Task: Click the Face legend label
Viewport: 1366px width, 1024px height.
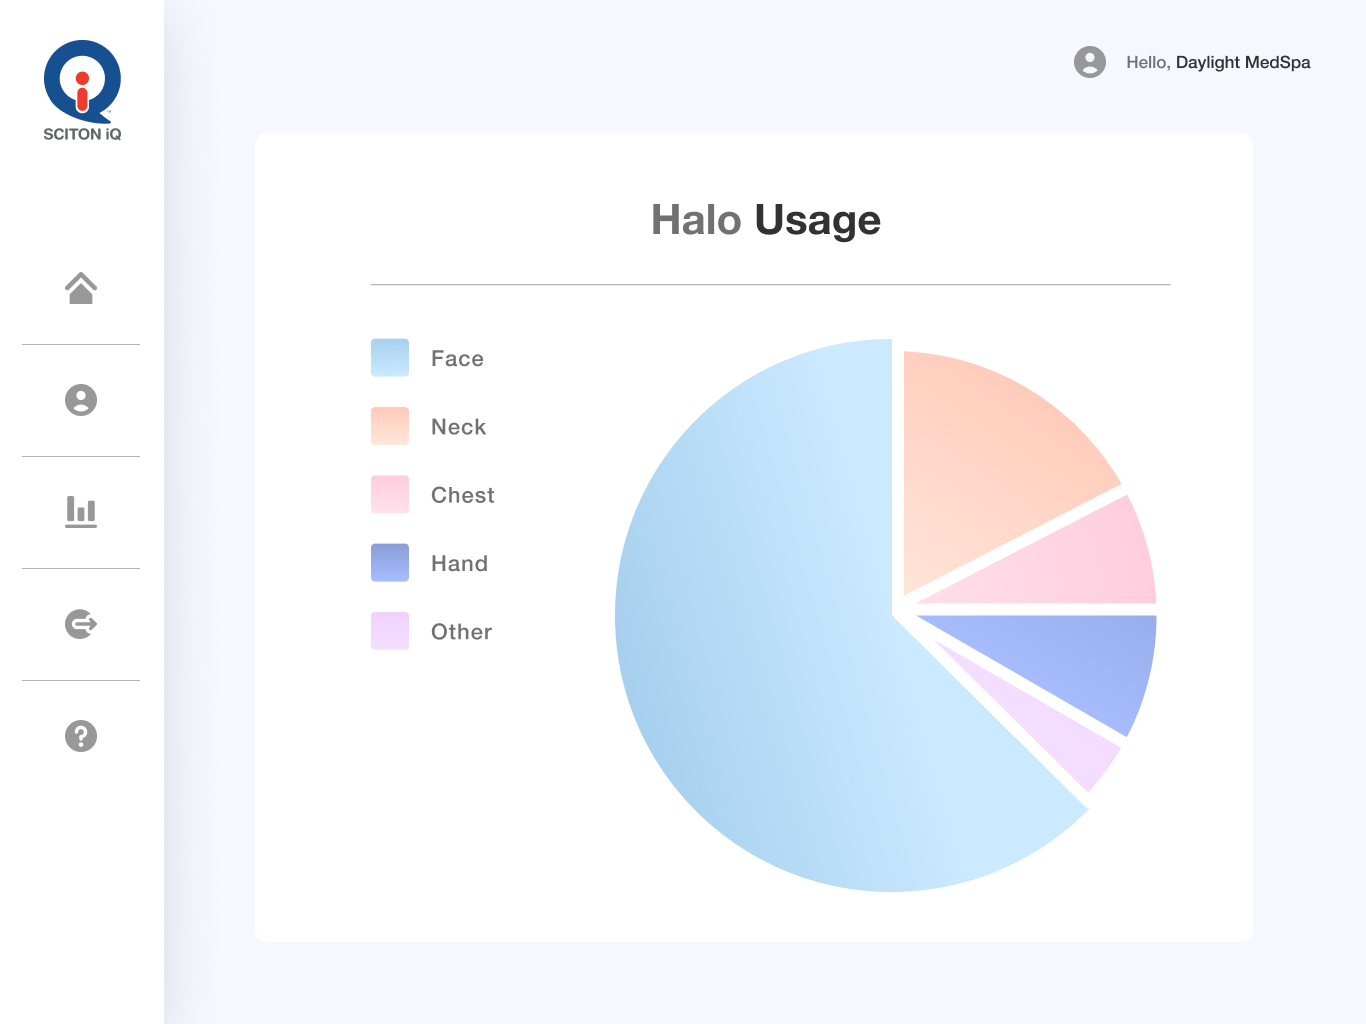Action: click(x=457, y=359)
